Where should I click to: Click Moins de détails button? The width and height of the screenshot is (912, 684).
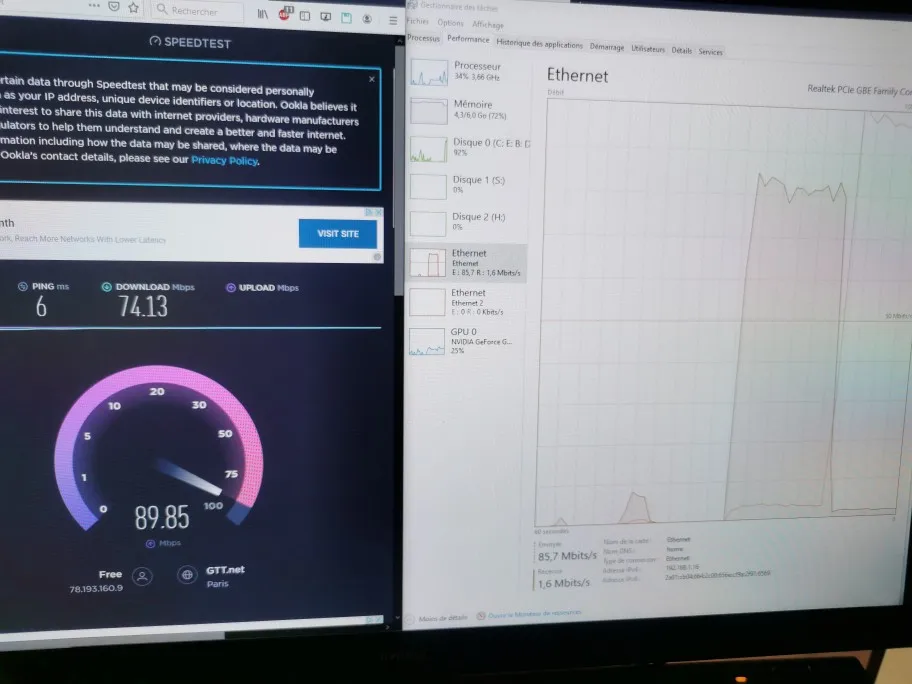437,618
